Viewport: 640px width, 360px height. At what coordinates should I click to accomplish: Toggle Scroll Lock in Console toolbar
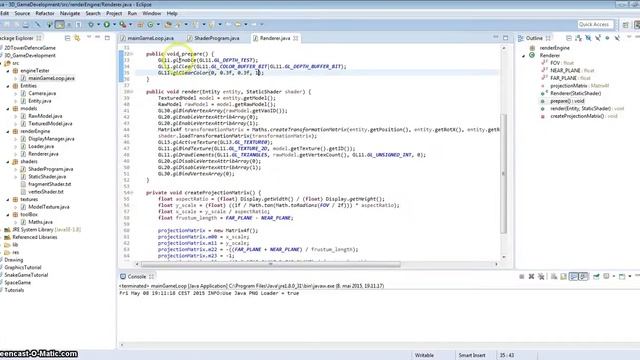click(x=563, y=277)
